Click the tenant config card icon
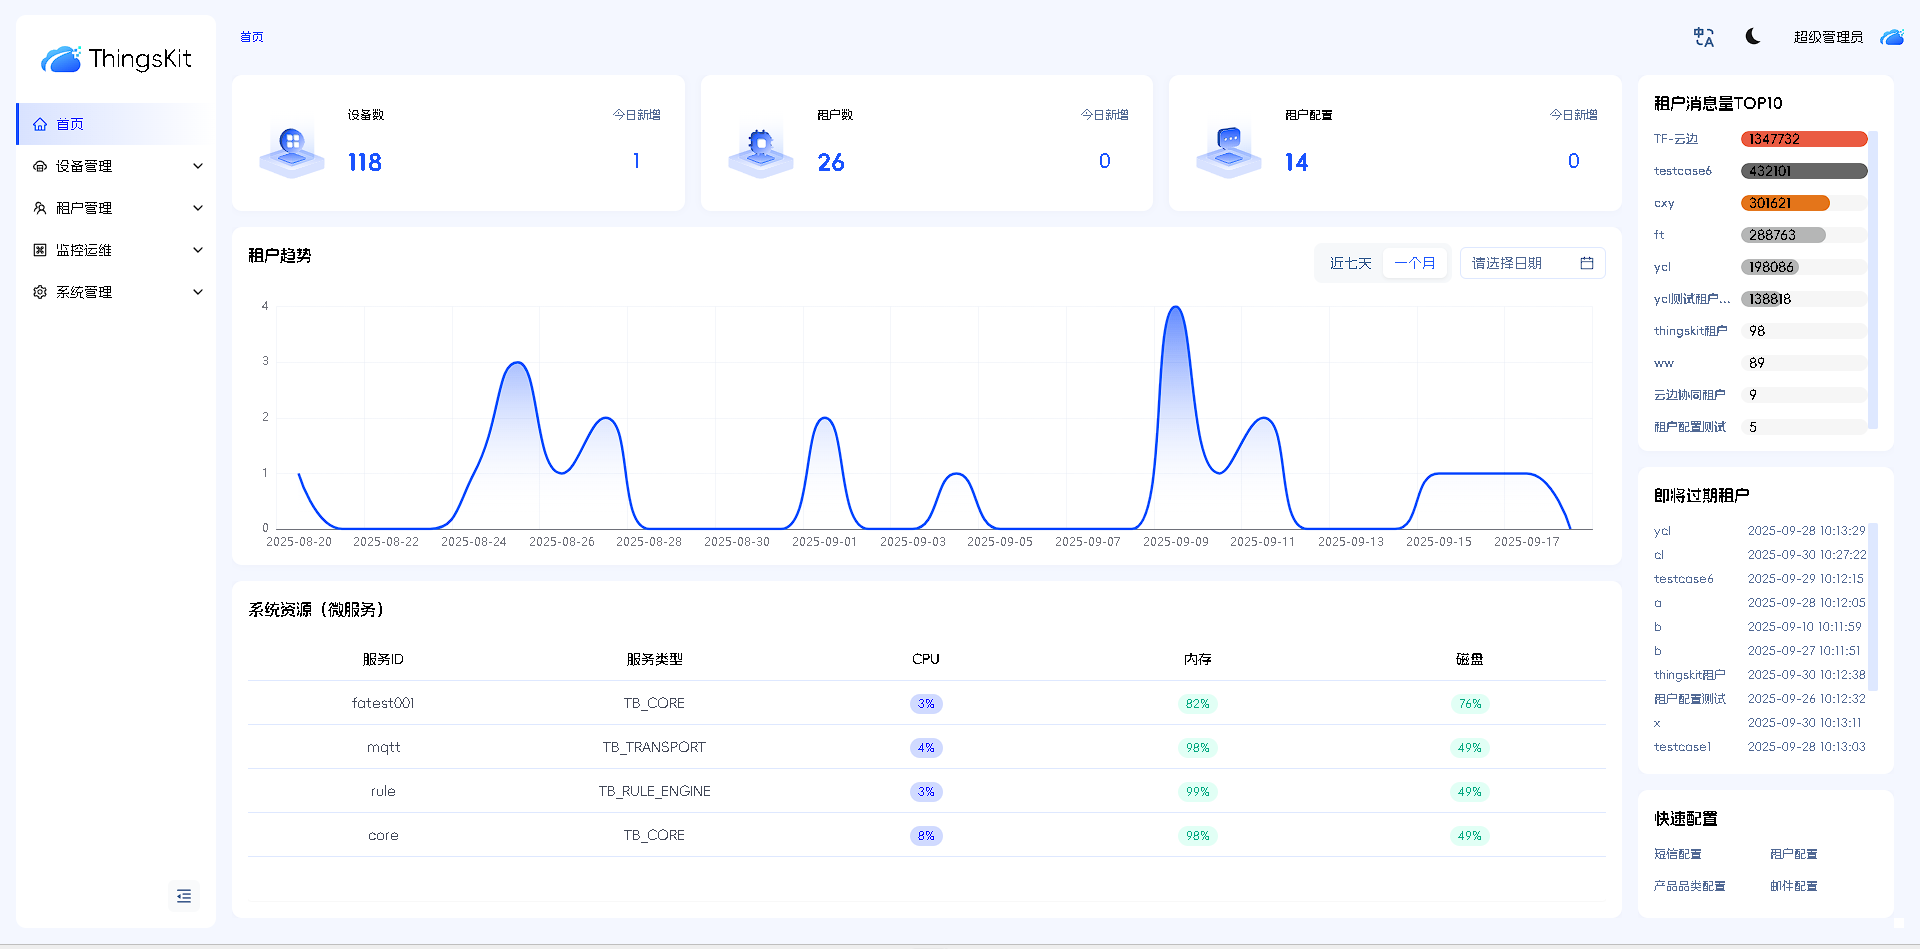1920x949 pixels. click(x=1229, y=150)
